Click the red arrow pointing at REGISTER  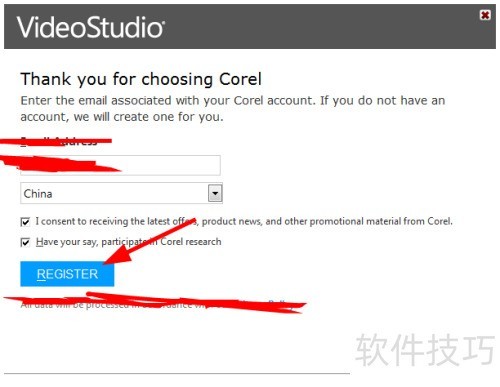tap(149, 241)
